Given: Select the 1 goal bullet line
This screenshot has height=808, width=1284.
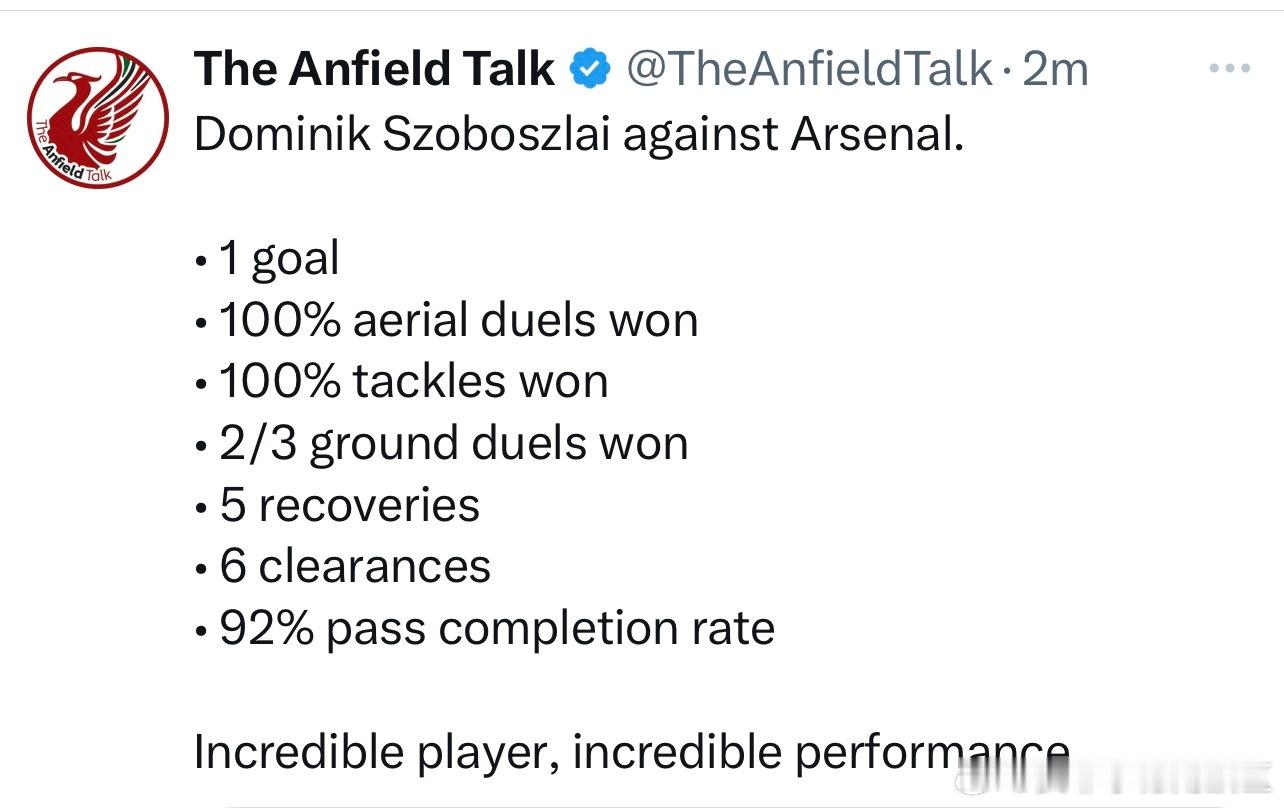Looking at the screenshot, I should pyautogui.click(x=267, y=259).
